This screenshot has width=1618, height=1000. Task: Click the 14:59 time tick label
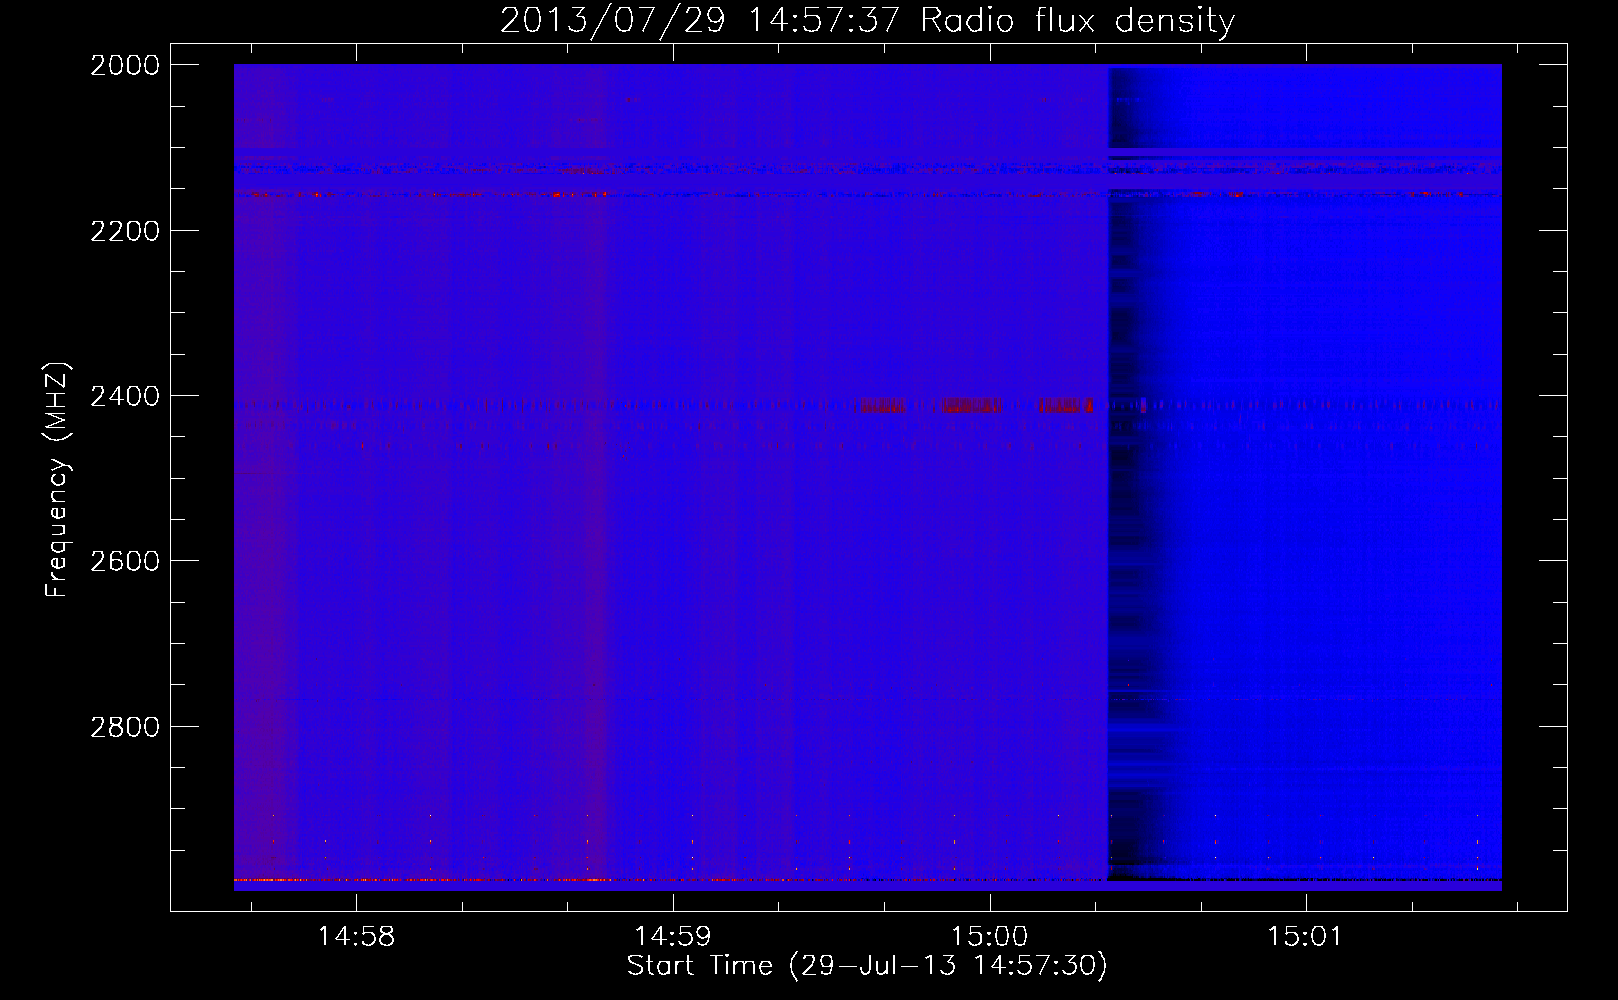[x=673, y=936]
